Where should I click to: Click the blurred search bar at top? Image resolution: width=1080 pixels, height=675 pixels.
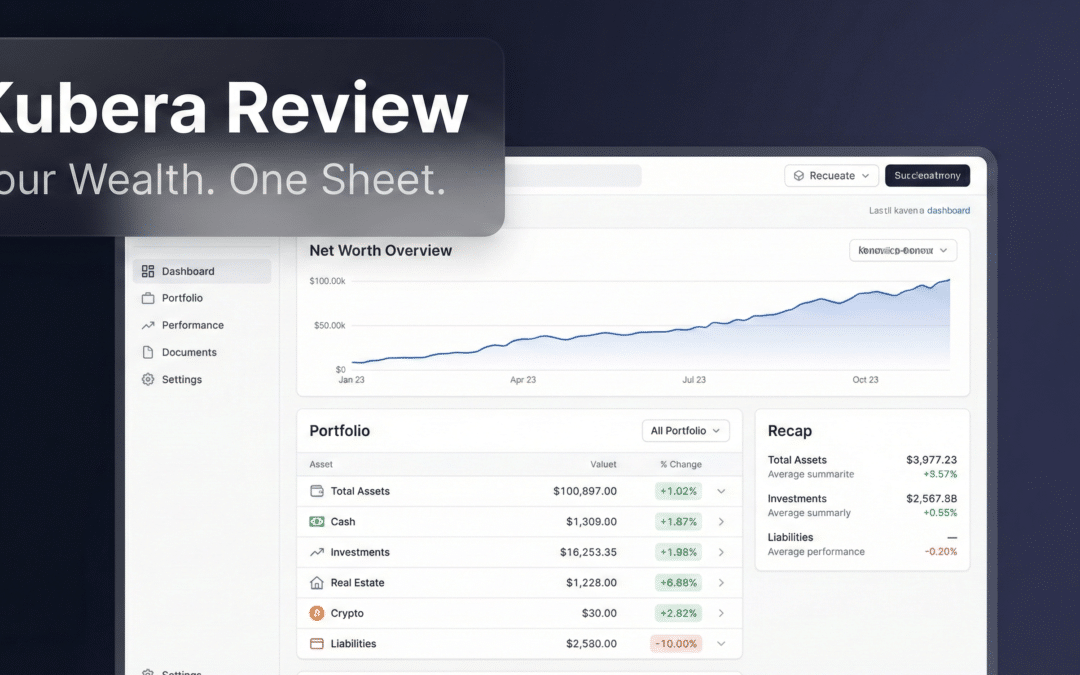pyautogui.click(x=573, y=176)
